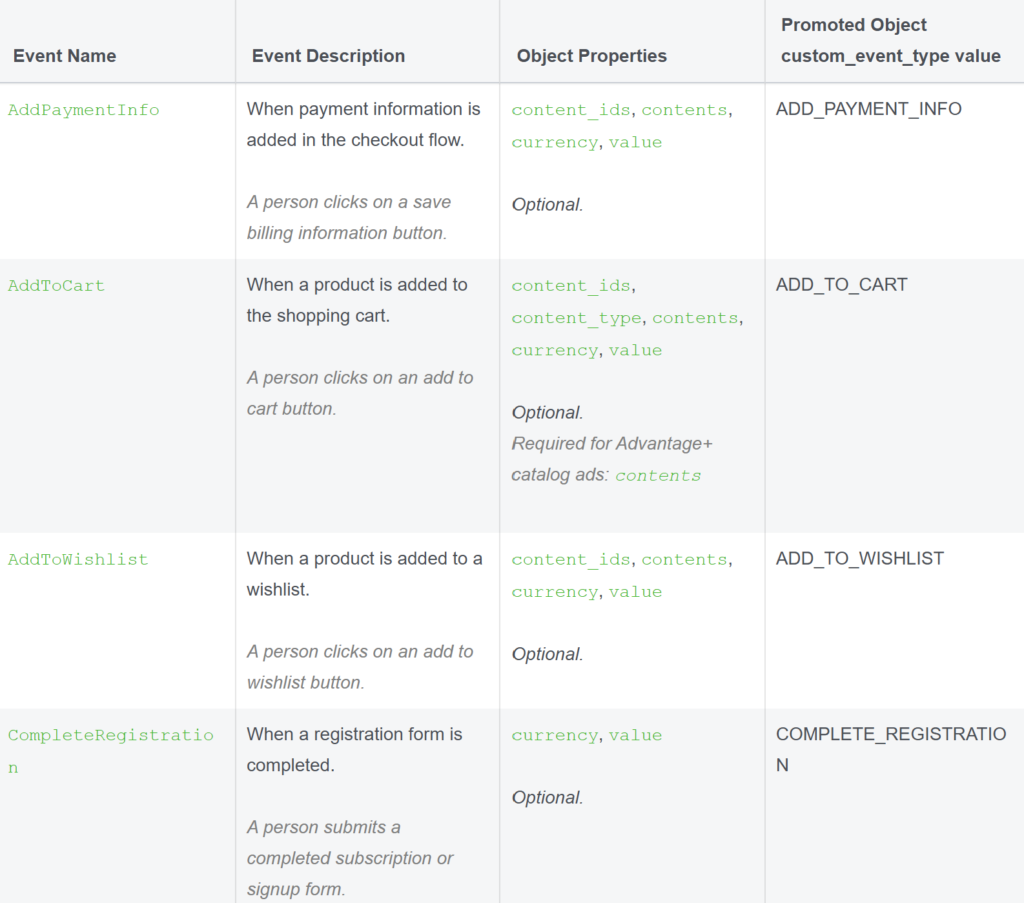1024x903 pixels.
Task: Click contents link in AddPaymentInfo properties
Action: coord(684,110)
